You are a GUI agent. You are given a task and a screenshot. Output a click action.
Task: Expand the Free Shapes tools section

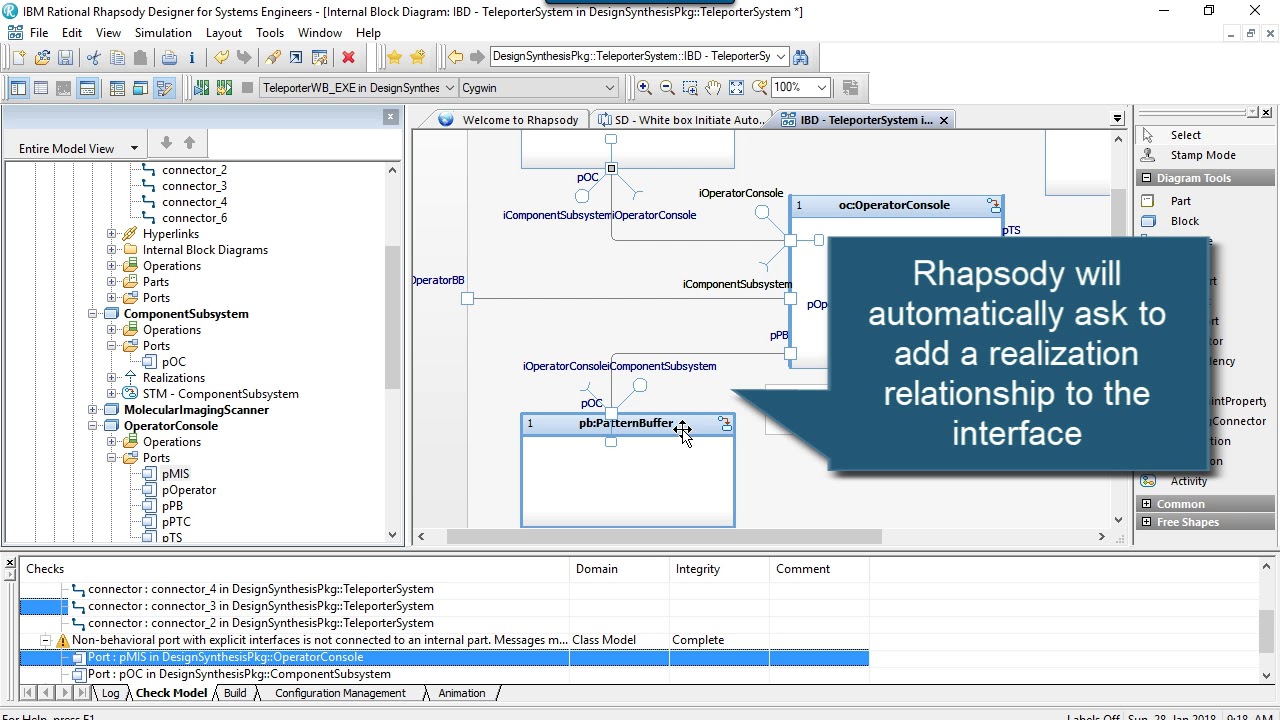[1146, 522]
